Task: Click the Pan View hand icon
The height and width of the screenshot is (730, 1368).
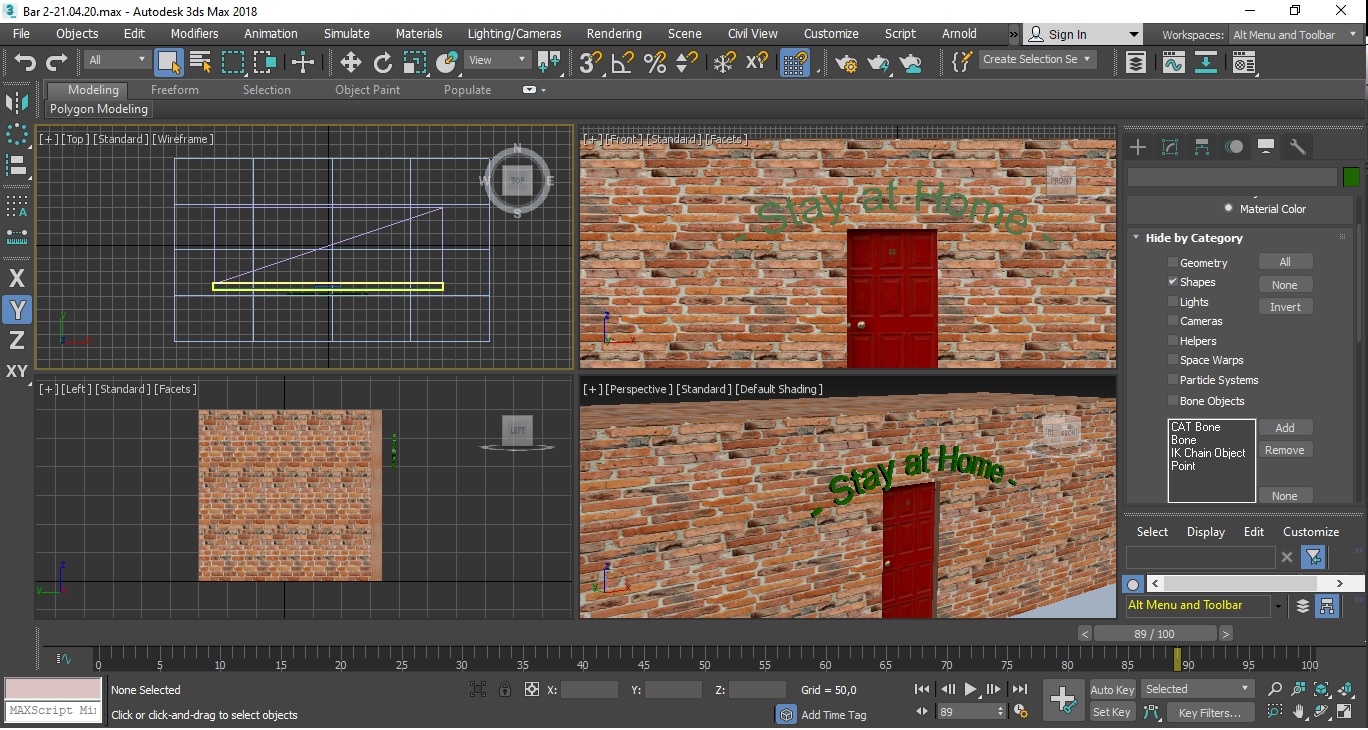Action: (1298, 712)
